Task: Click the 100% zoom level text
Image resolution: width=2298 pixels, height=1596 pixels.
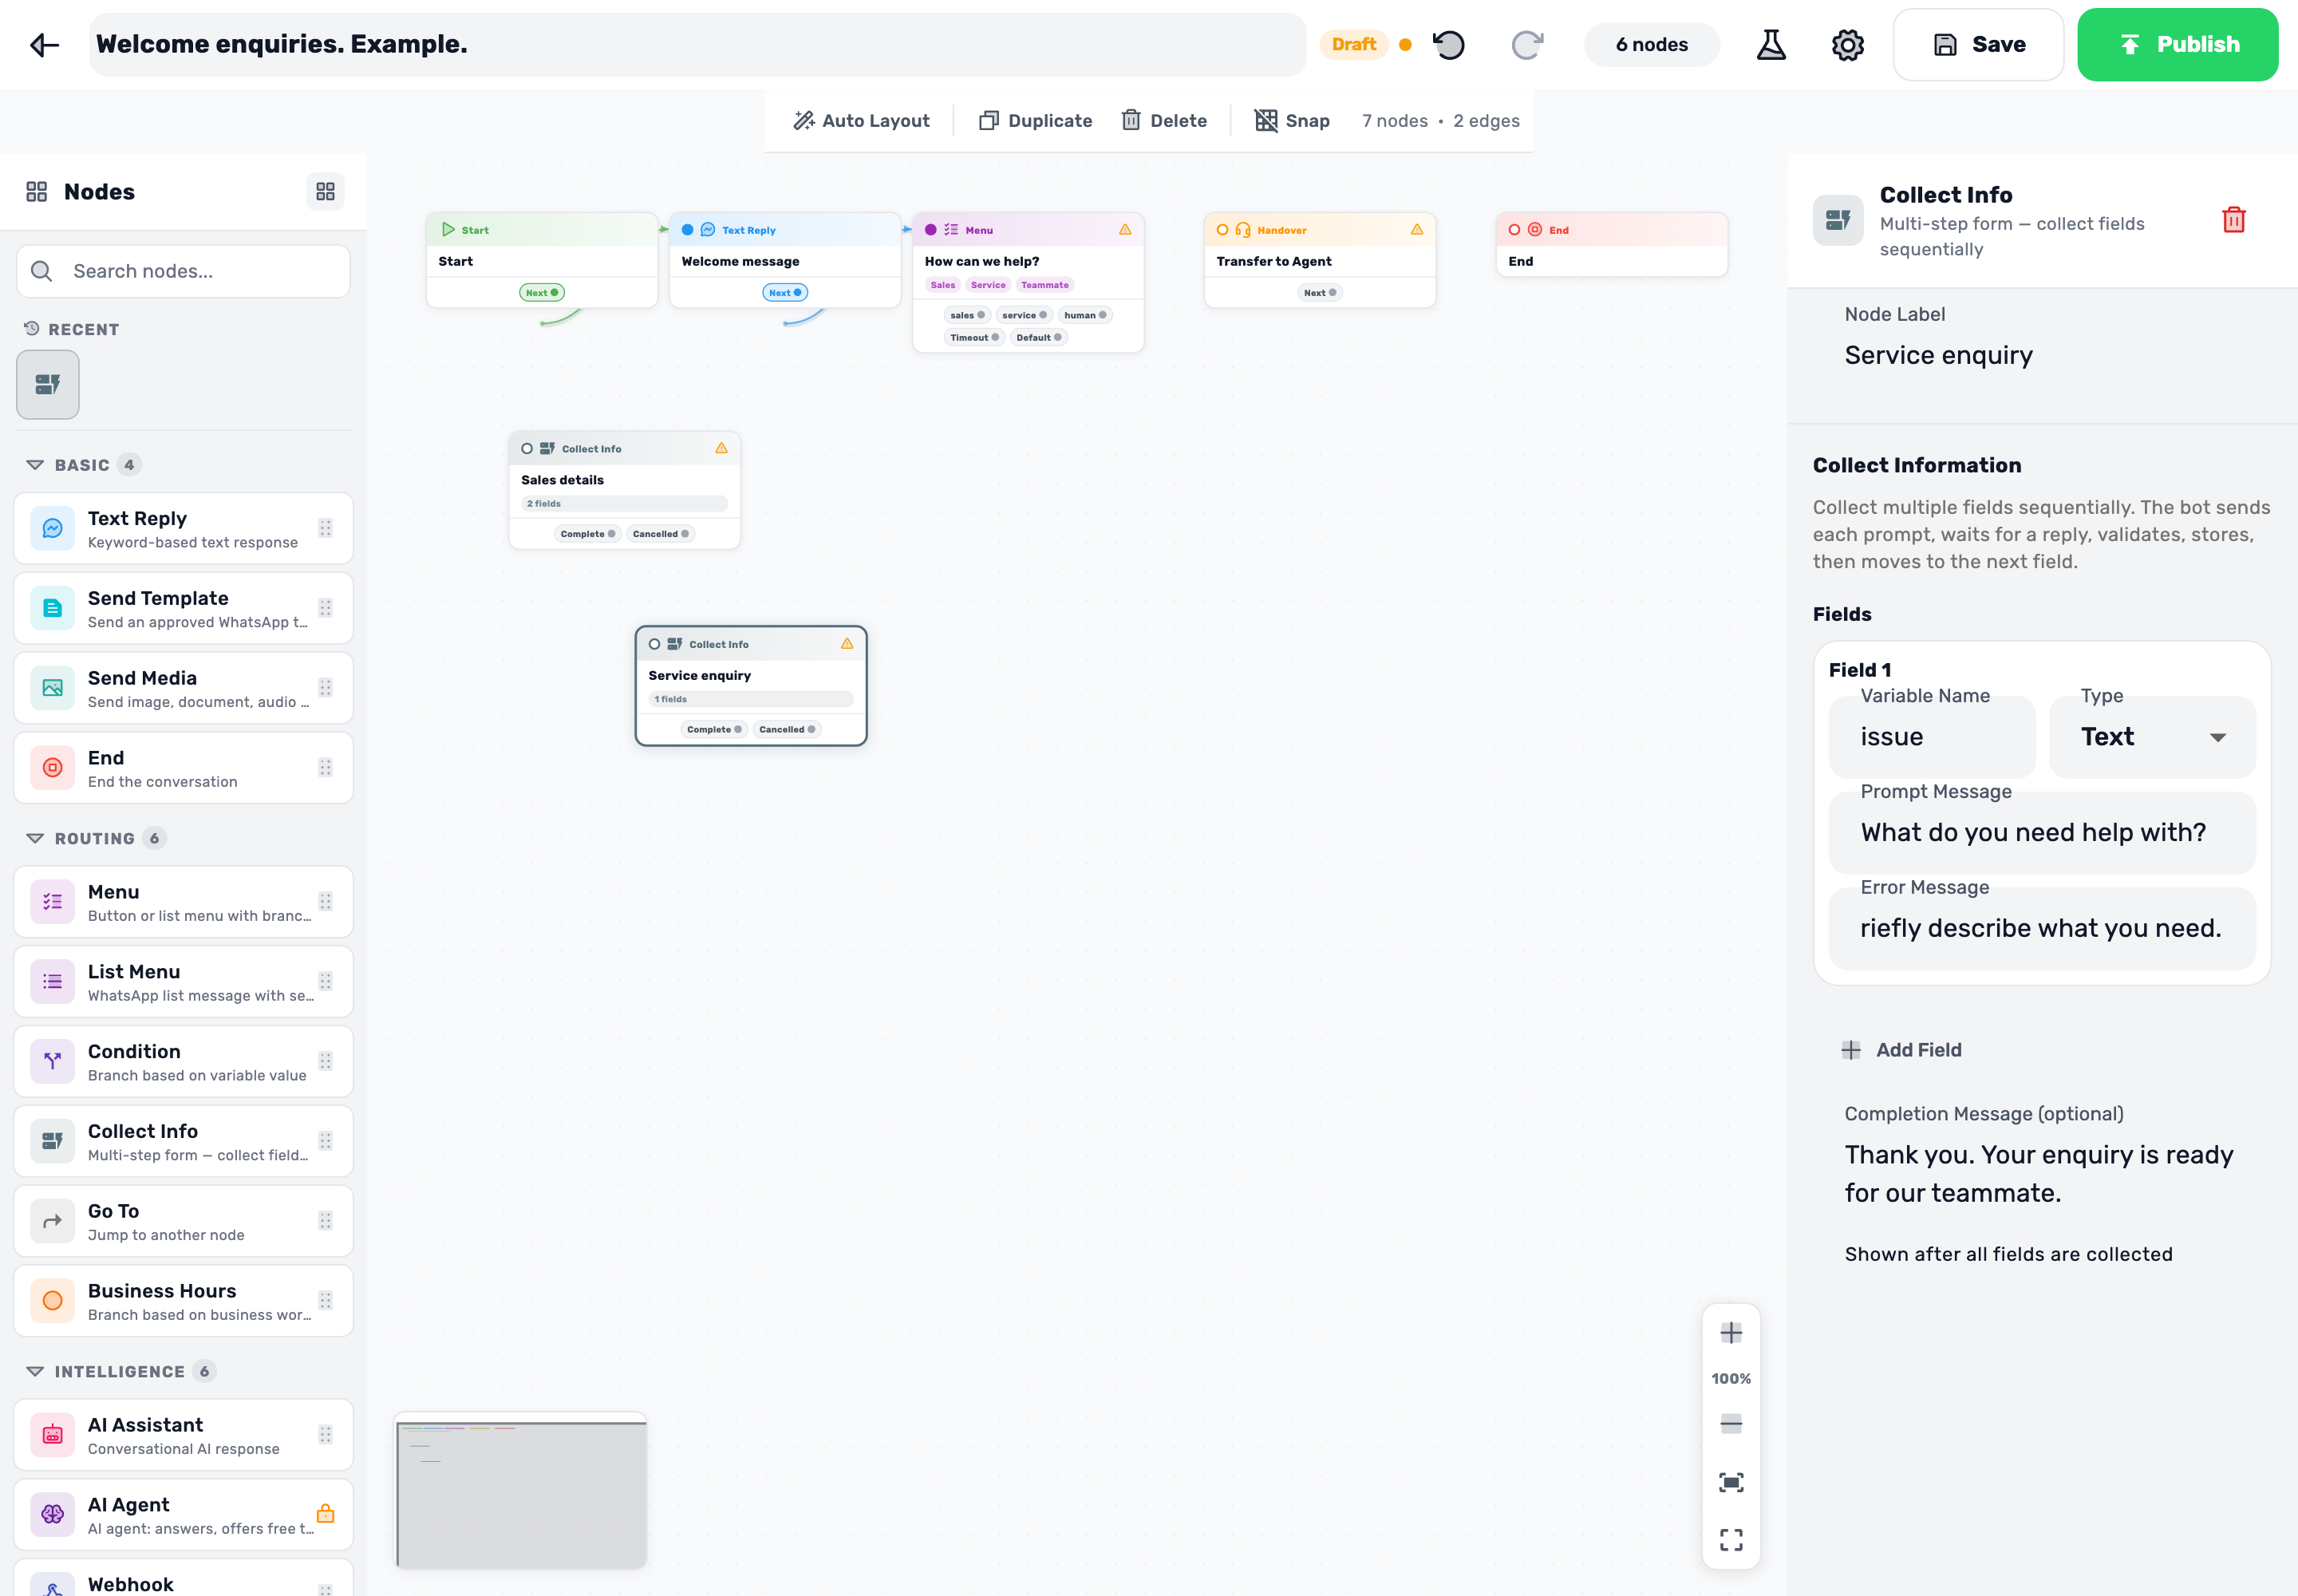Action: 1731,1378
